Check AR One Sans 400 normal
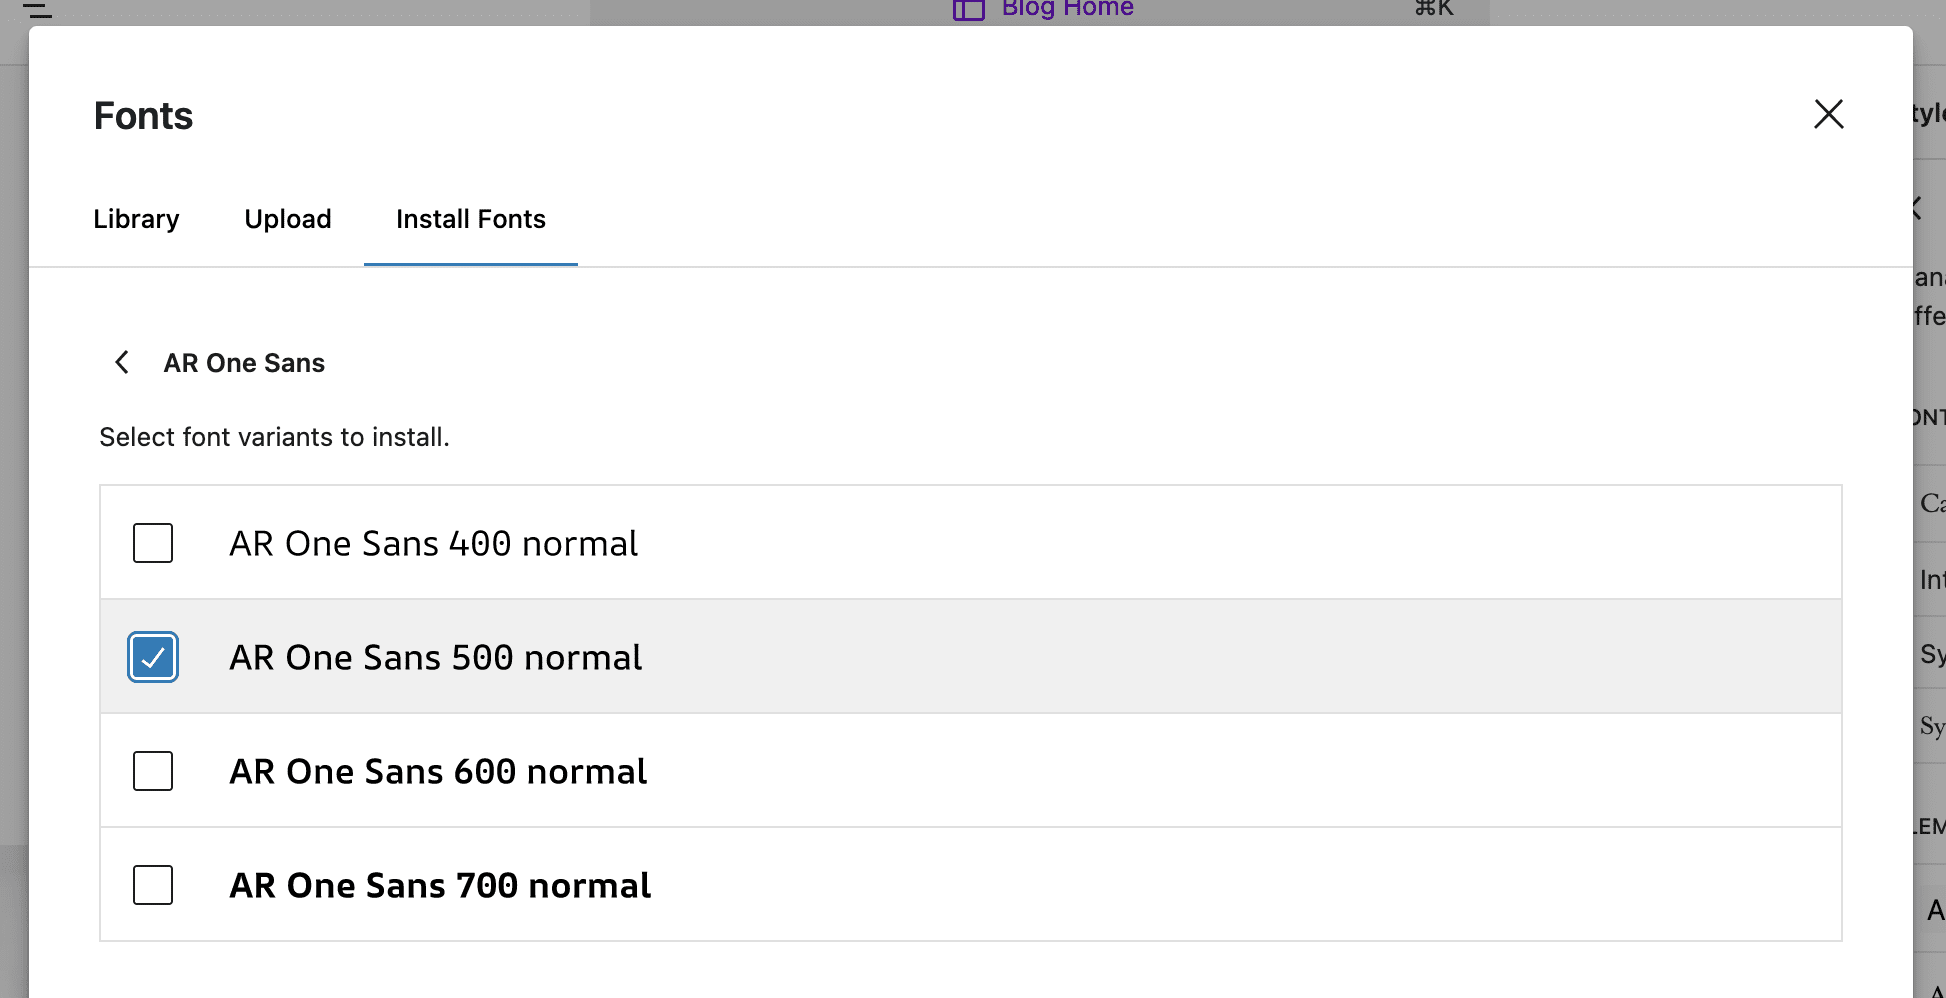 152,543
